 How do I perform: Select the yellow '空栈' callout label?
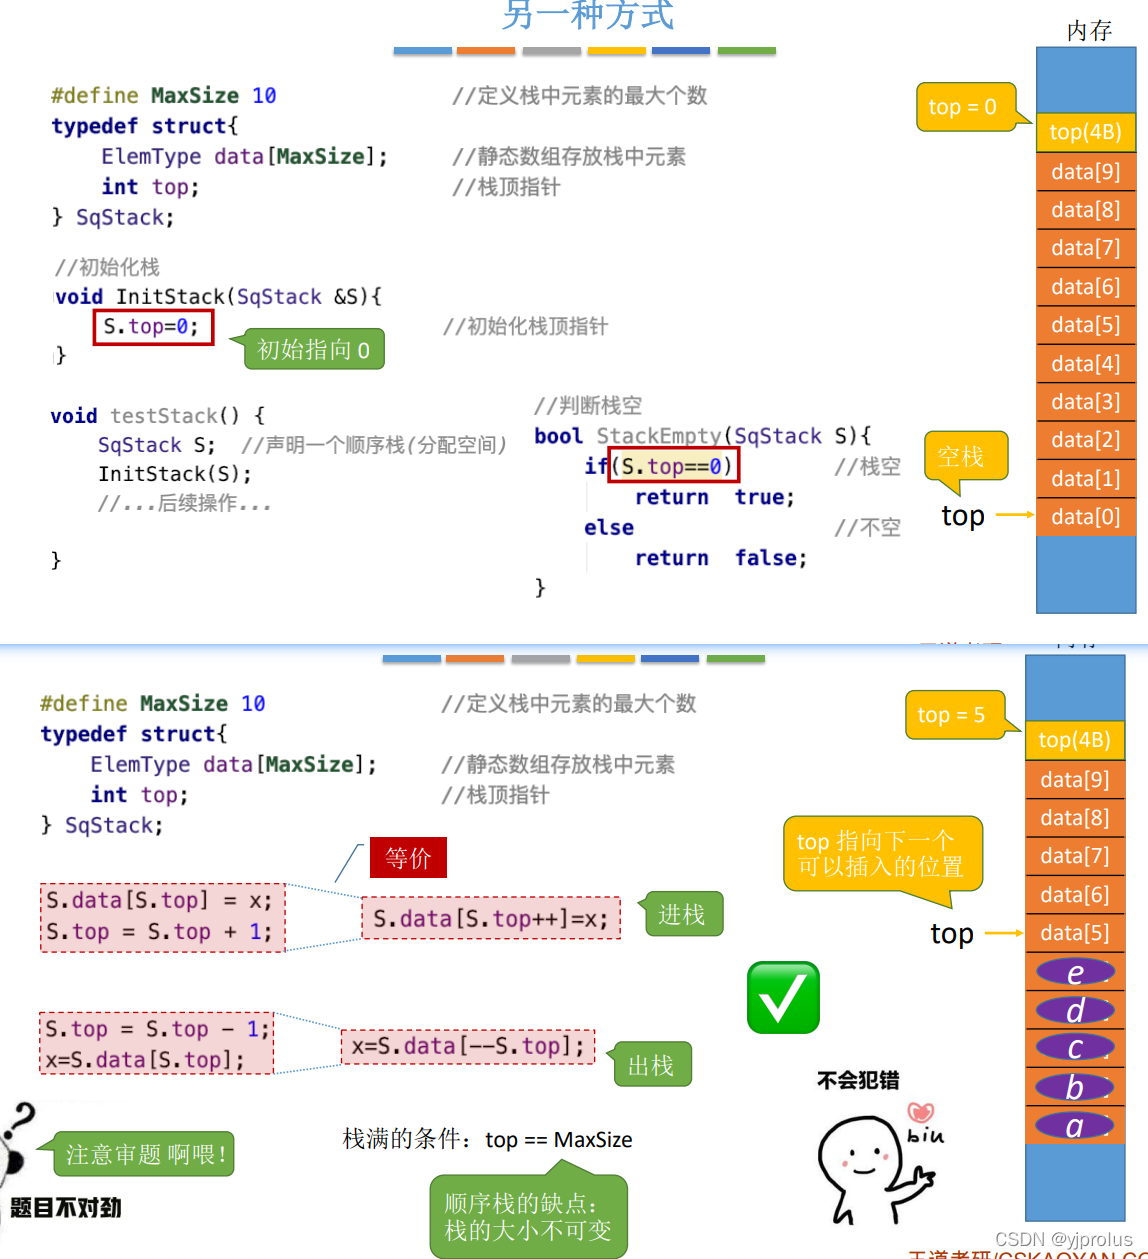click(x=964, y=457)
